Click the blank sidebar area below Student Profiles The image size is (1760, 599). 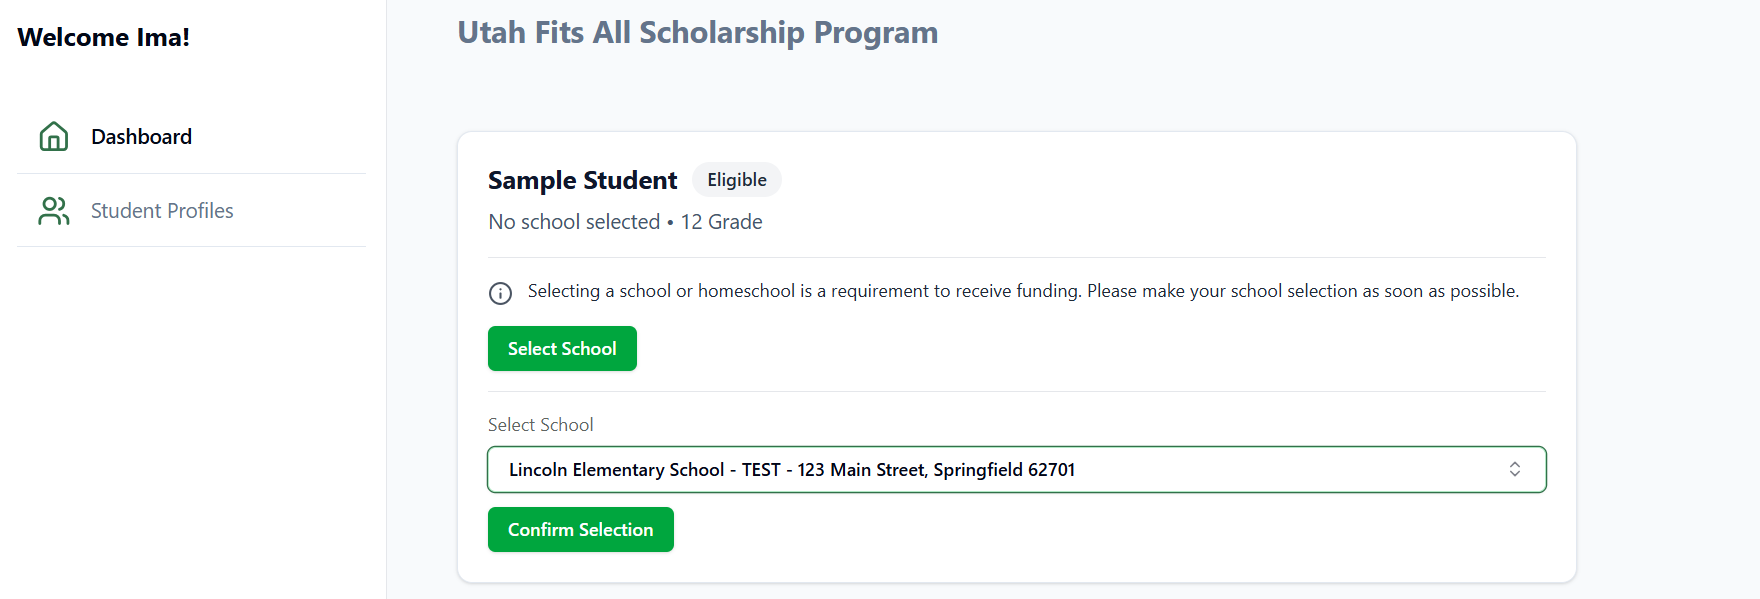point(192,420)
